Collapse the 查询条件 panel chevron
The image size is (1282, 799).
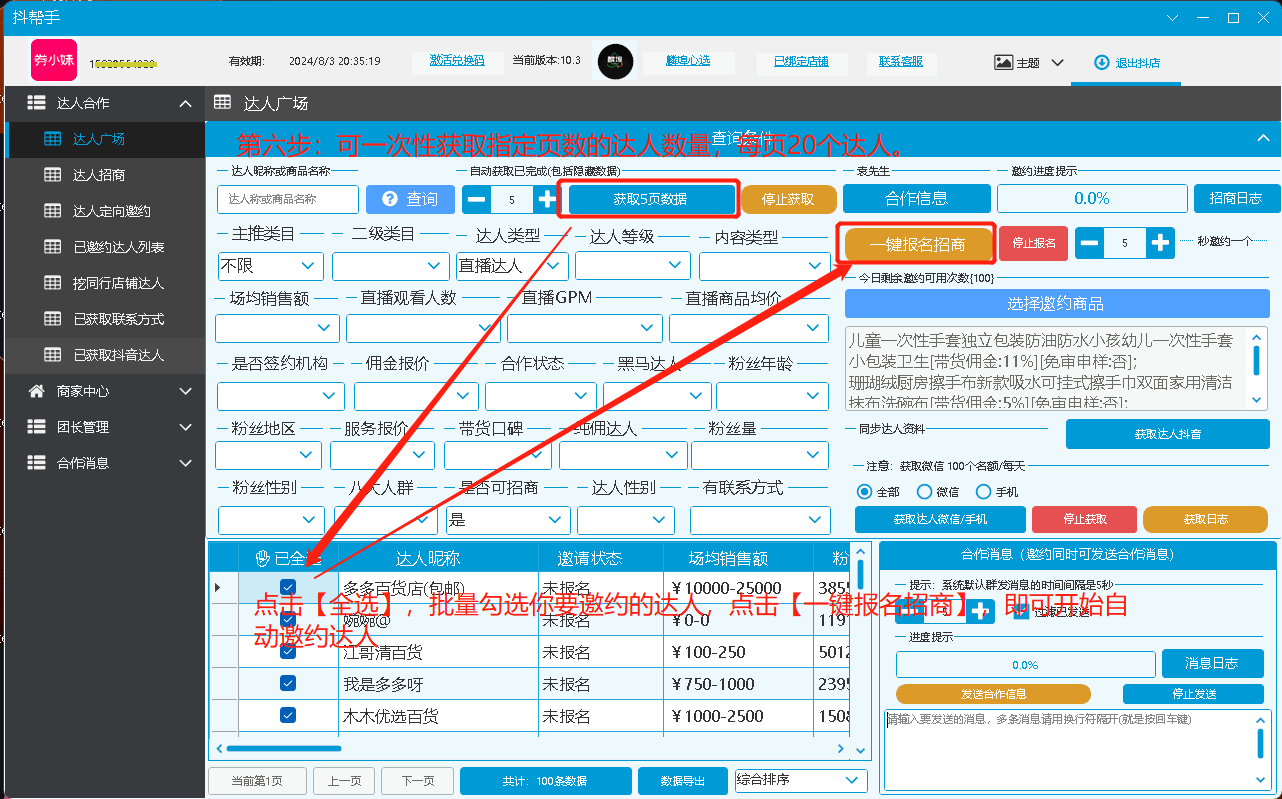[1262, 138]
